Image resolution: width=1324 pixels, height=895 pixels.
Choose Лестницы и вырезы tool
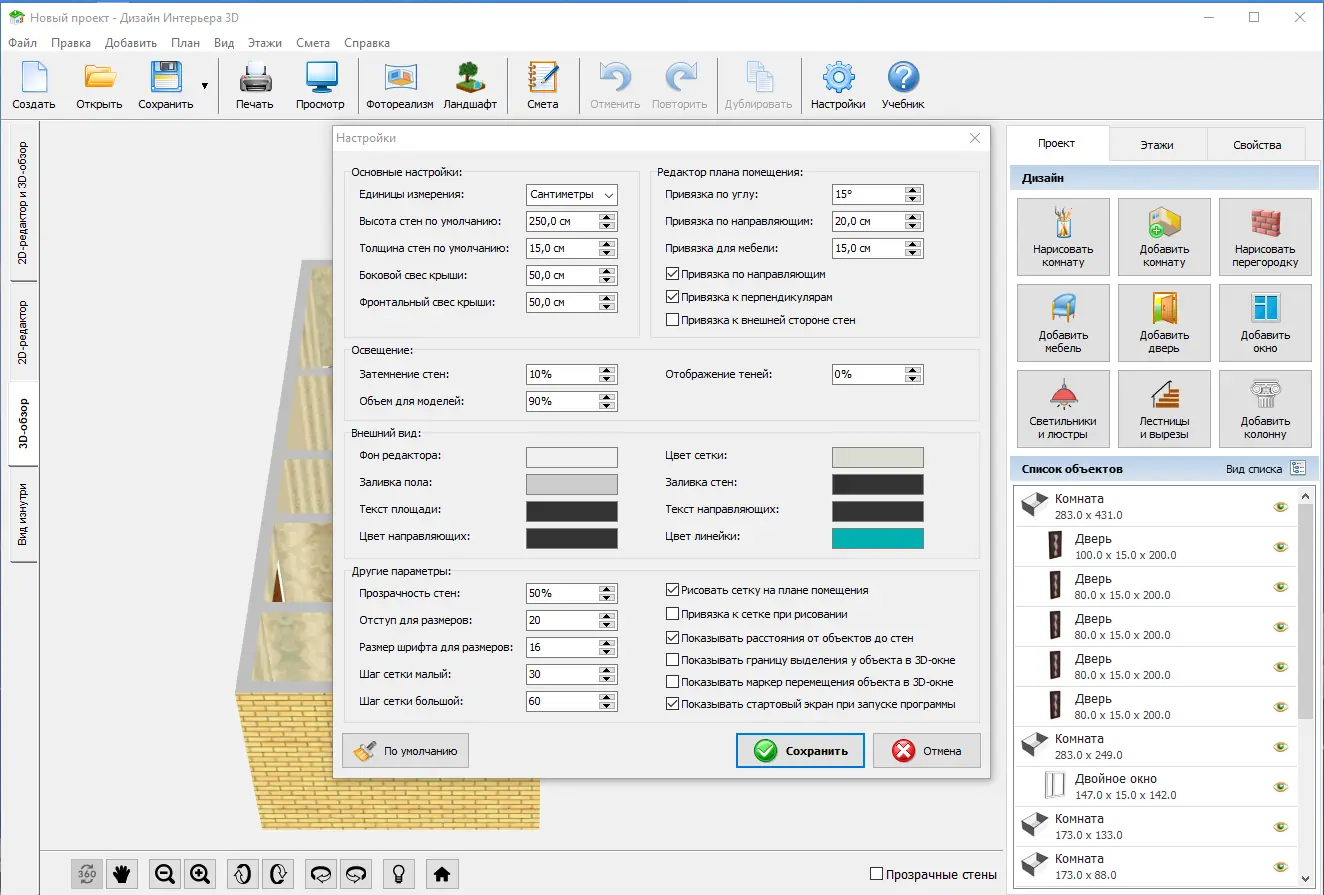point(1164,409)
